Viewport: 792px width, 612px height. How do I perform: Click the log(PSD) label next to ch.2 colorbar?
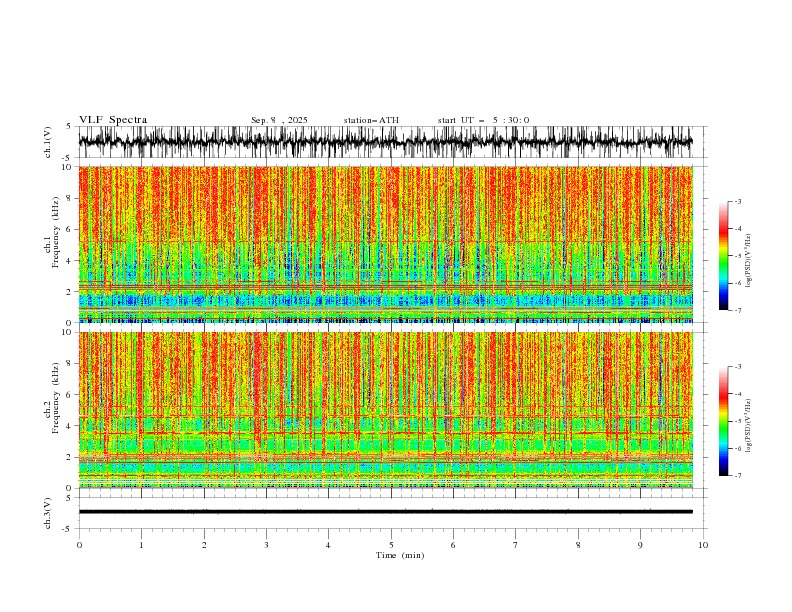[748, 425]
